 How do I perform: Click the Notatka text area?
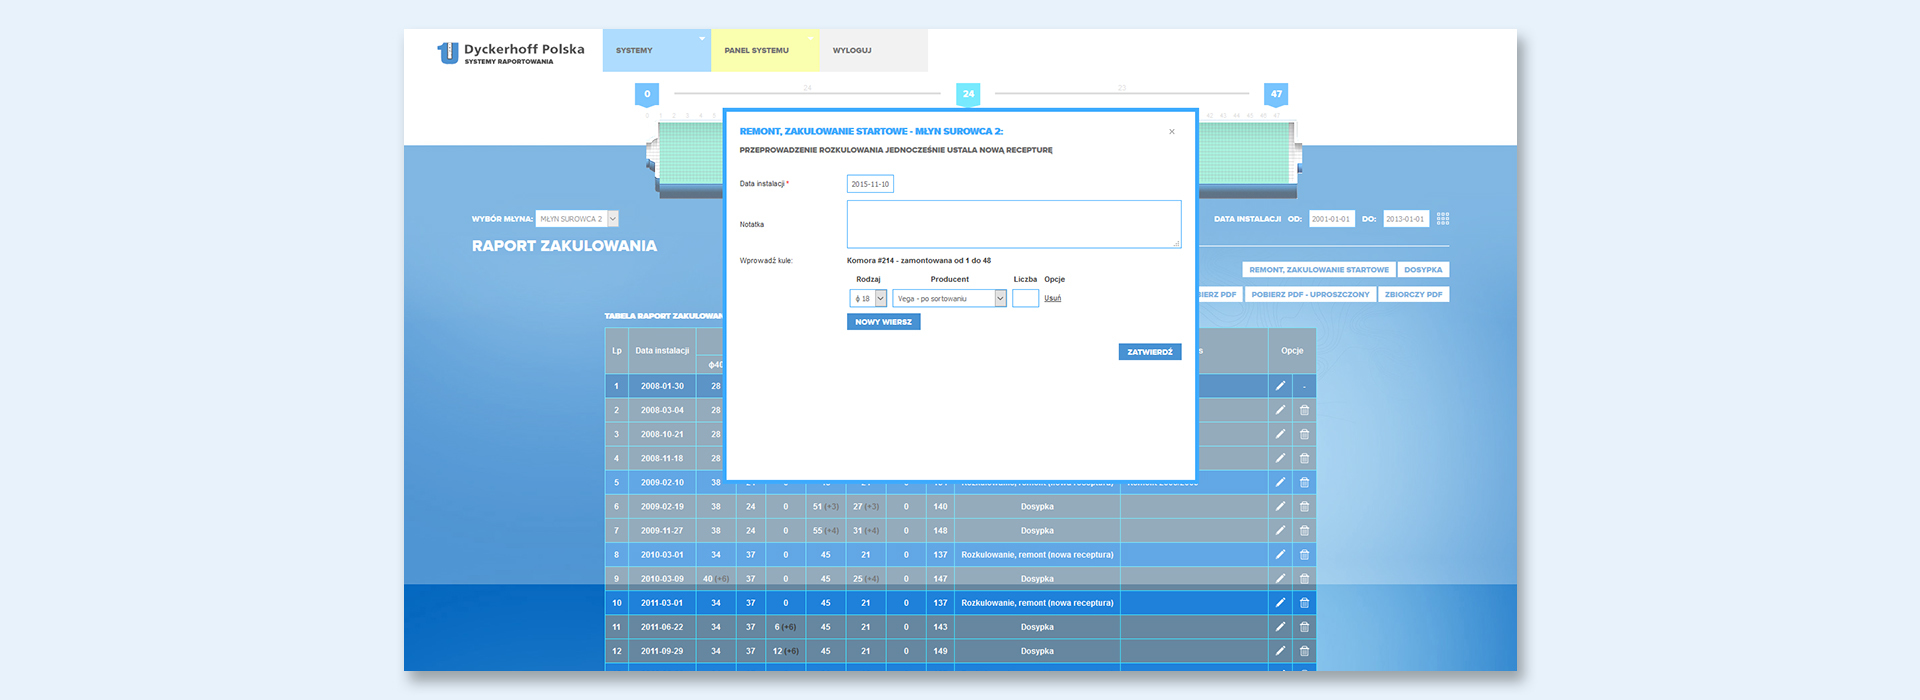[x=1014, y=224]
